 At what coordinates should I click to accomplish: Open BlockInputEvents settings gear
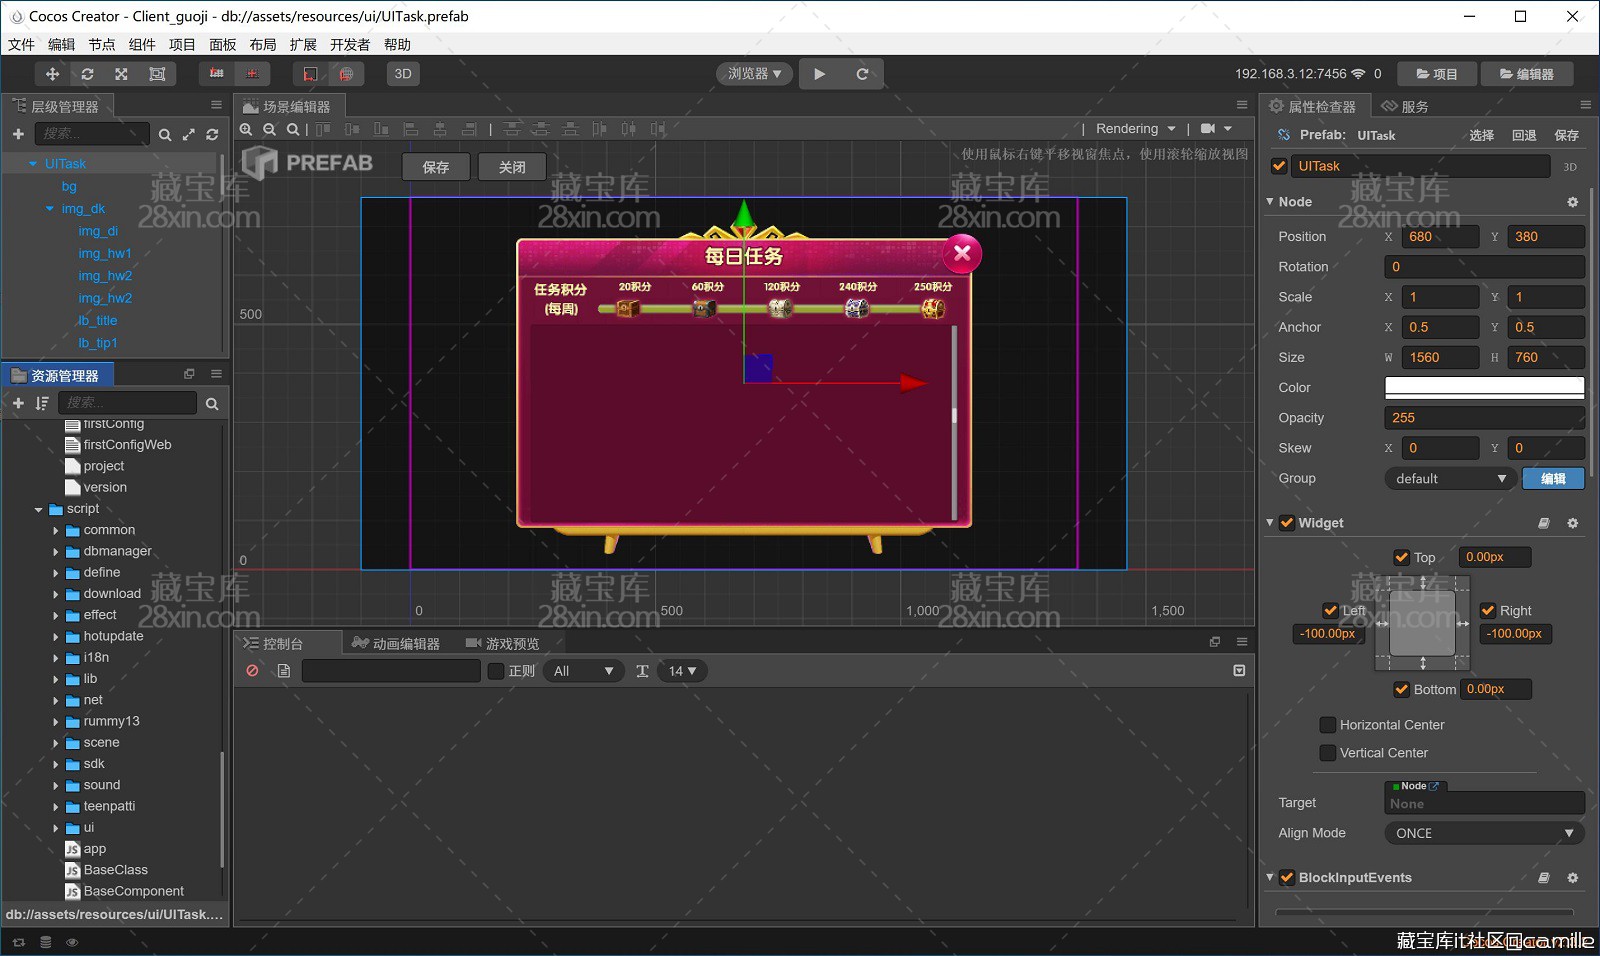(x=1572, y=878)
